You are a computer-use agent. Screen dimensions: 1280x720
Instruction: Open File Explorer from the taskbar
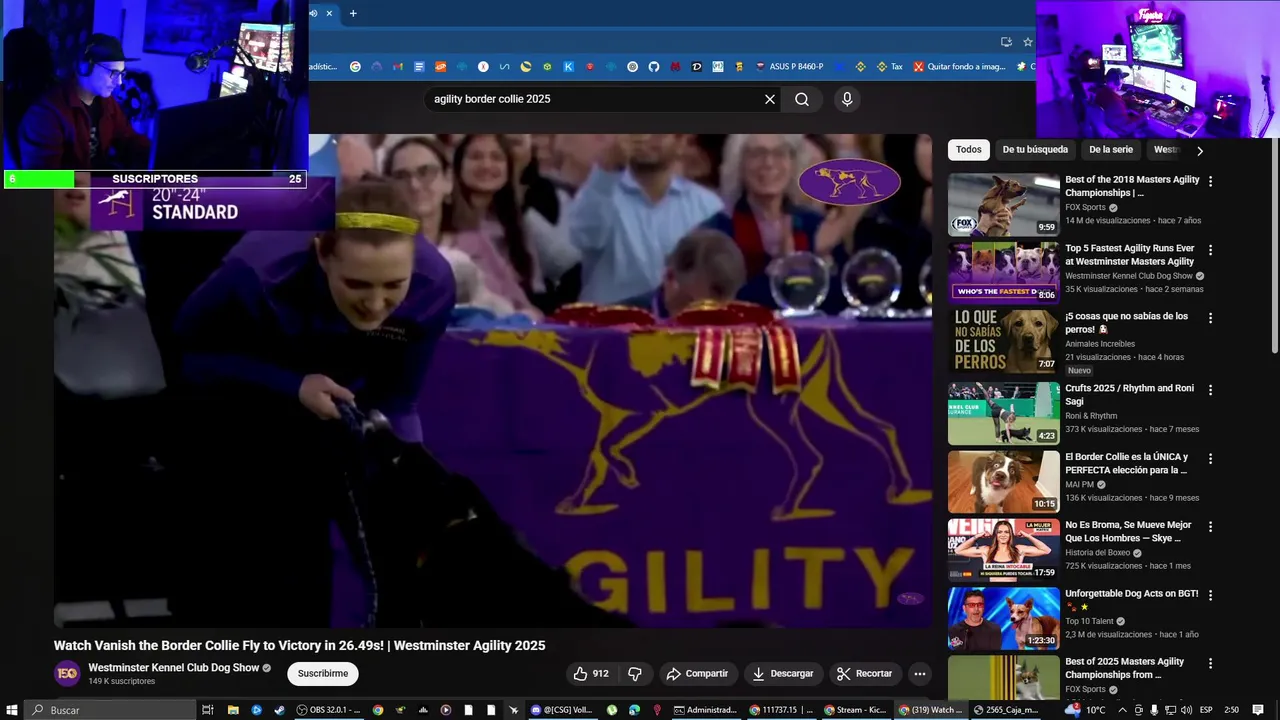coord(233,710)
